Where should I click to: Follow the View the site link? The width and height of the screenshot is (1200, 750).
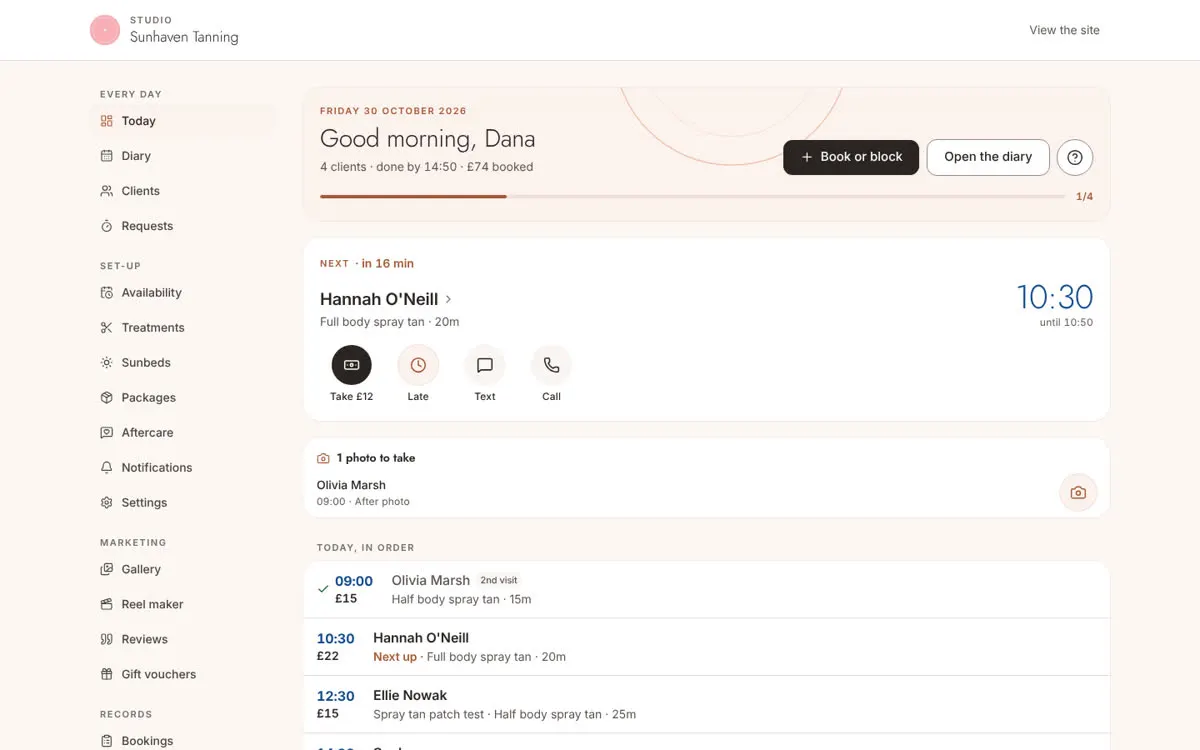(1064, 30)
